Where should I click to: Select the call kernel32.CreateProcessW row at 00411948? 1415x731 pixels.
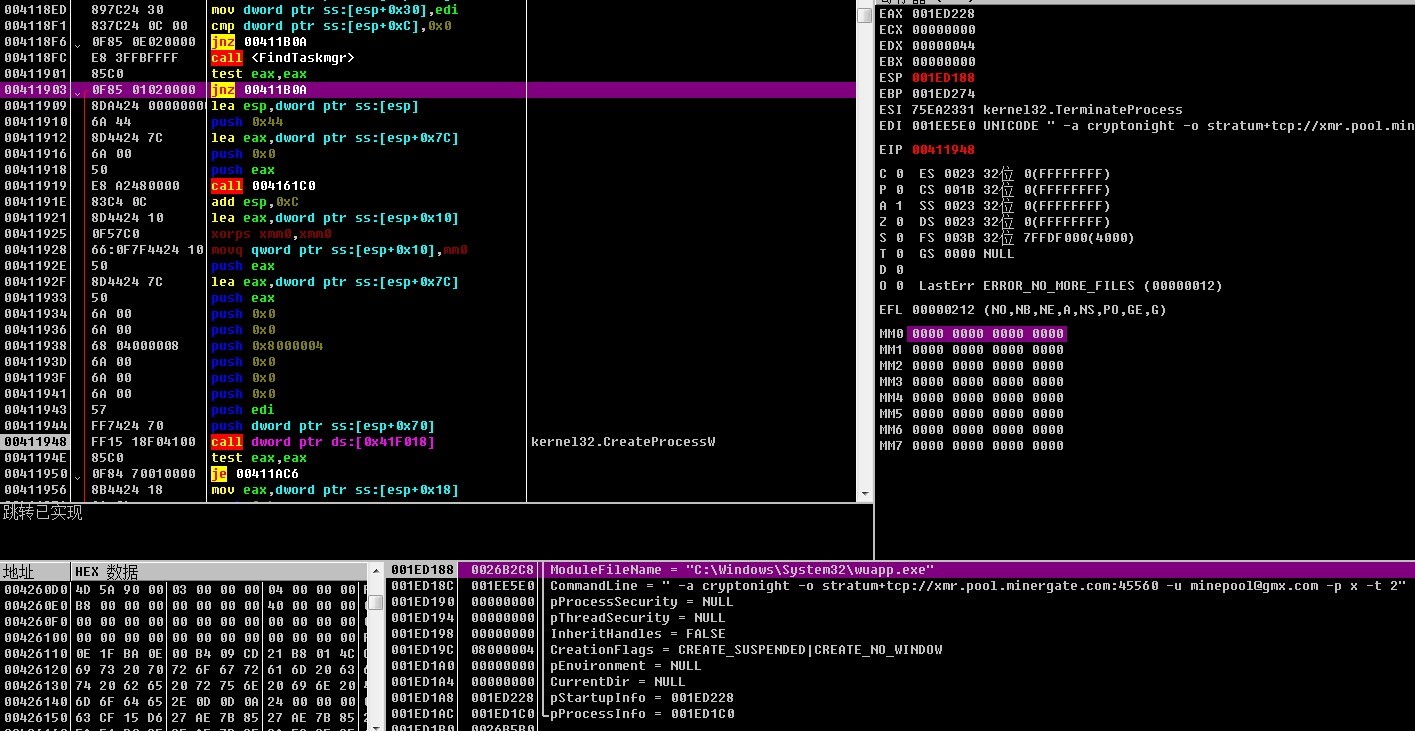click(428, 442)
